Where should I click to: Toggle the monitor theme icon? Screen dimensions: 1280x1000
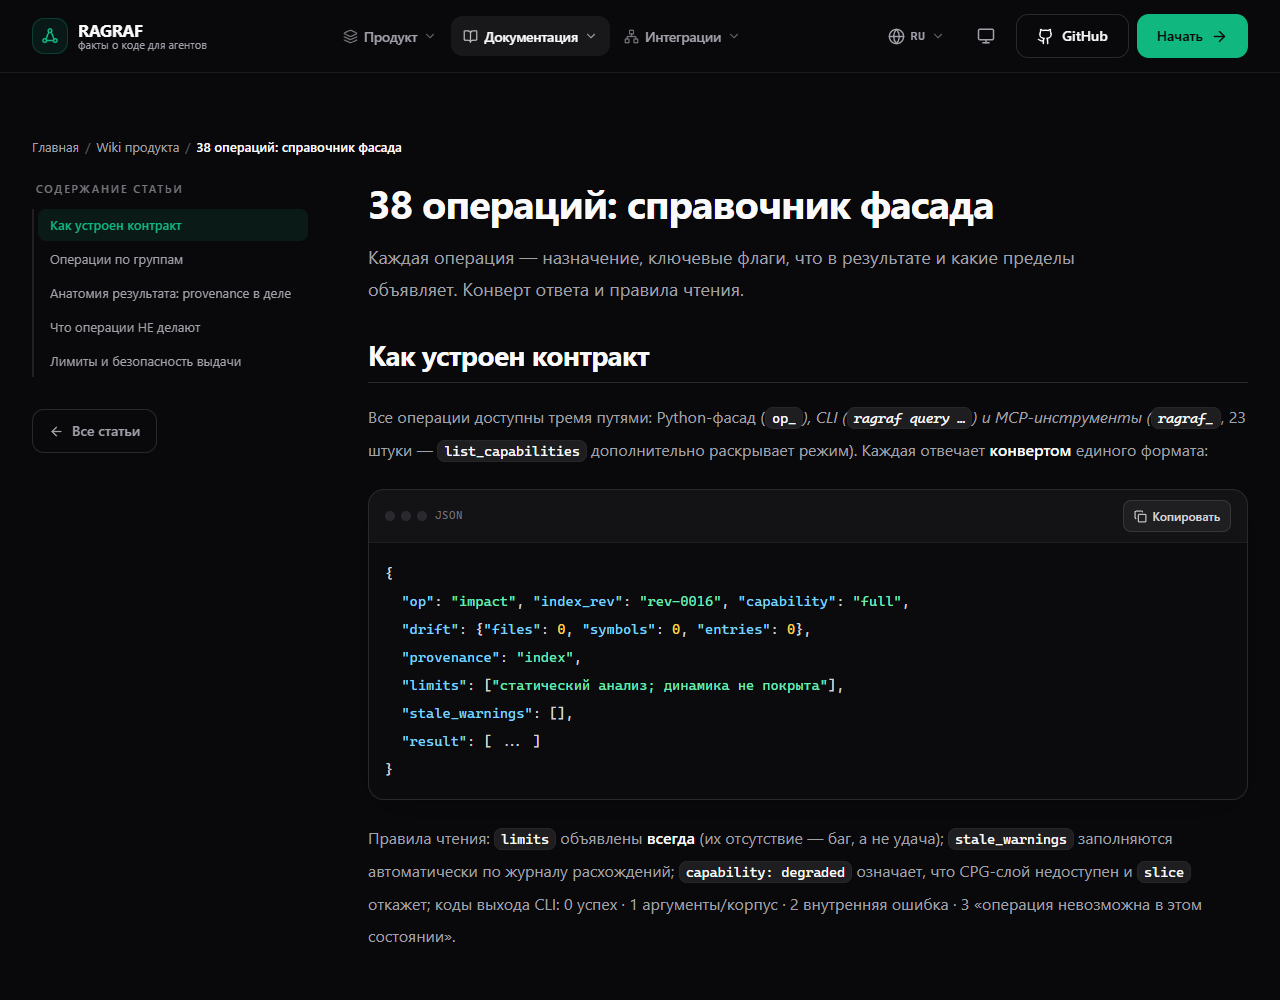pyautogui.click(x=986, y=36)
